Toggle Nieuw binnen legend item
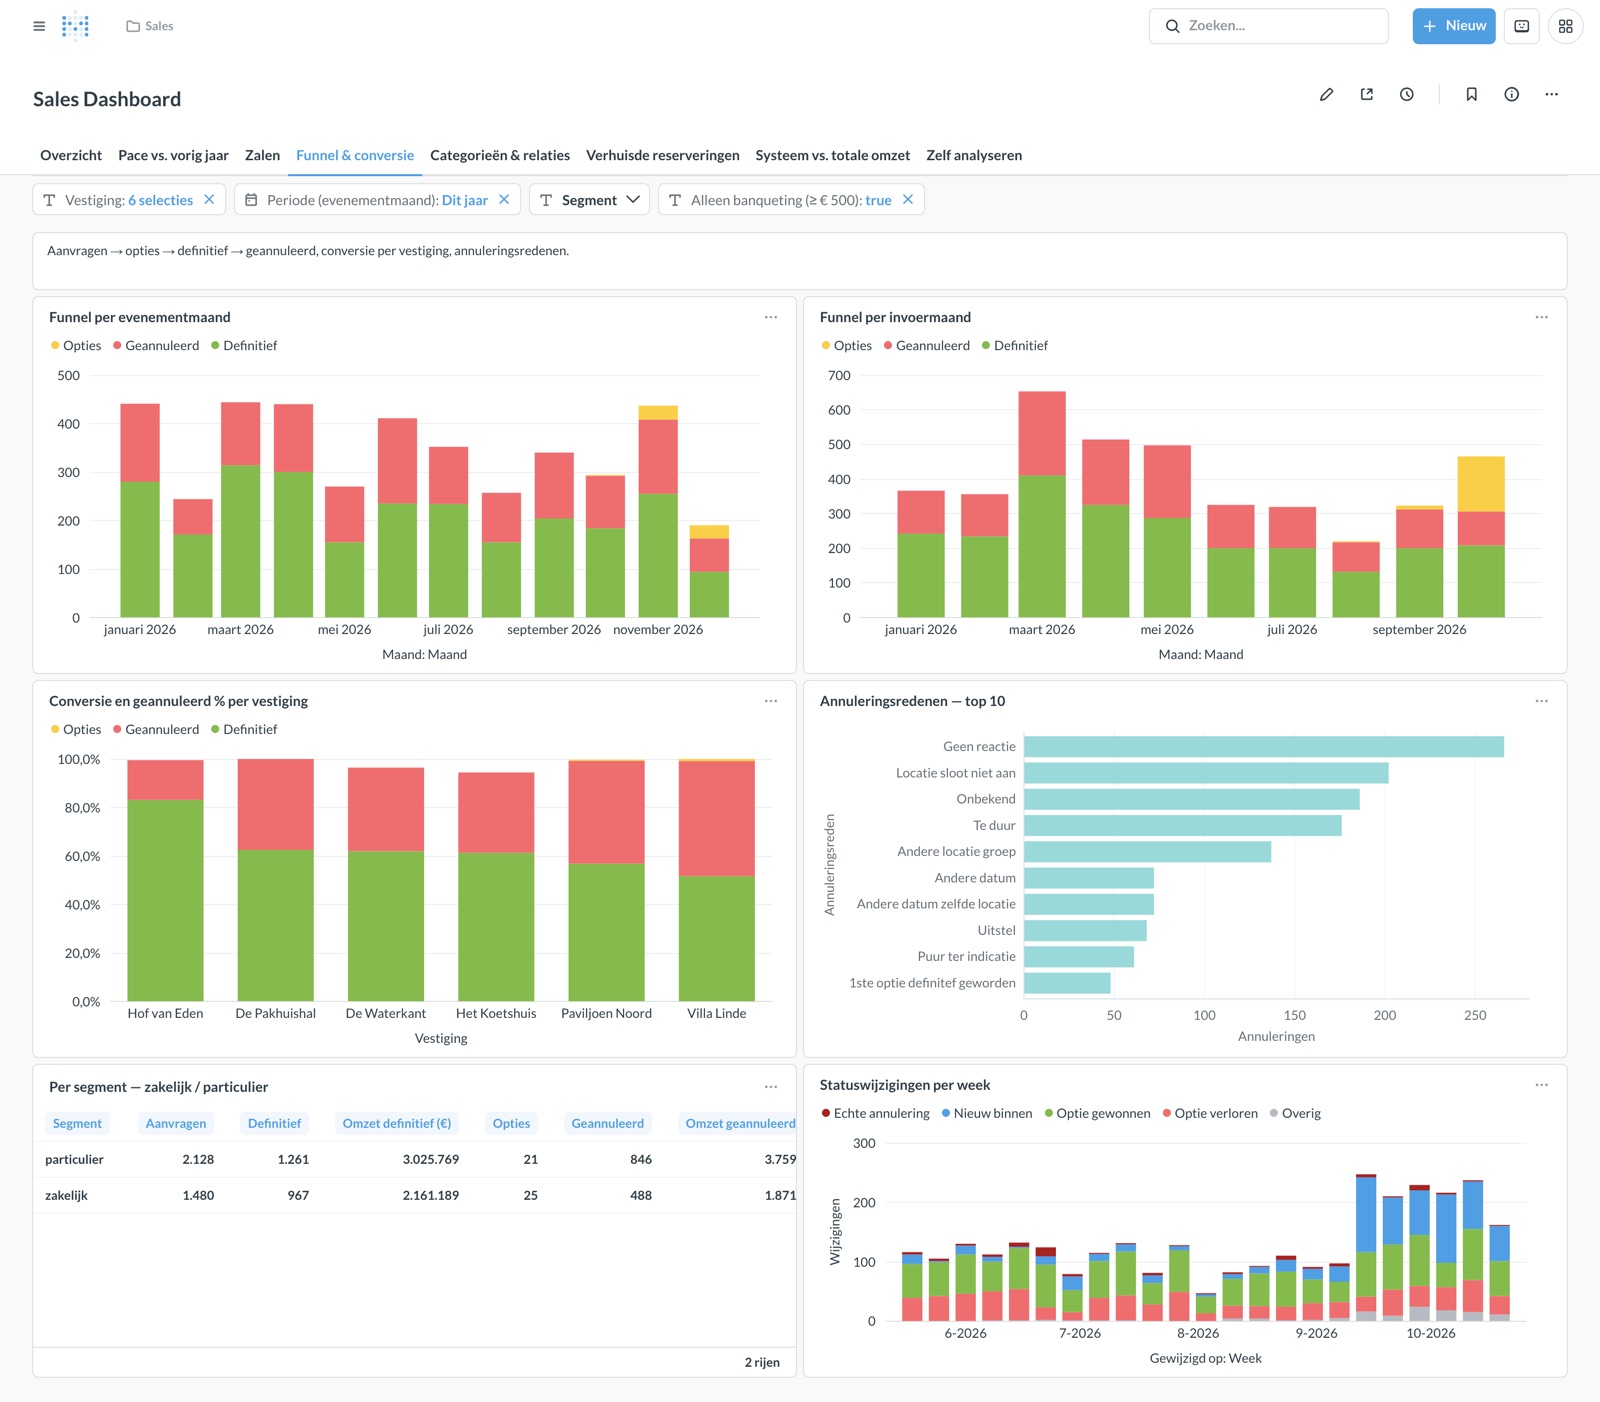The image size is (1600, 1402). [987, 1113]
